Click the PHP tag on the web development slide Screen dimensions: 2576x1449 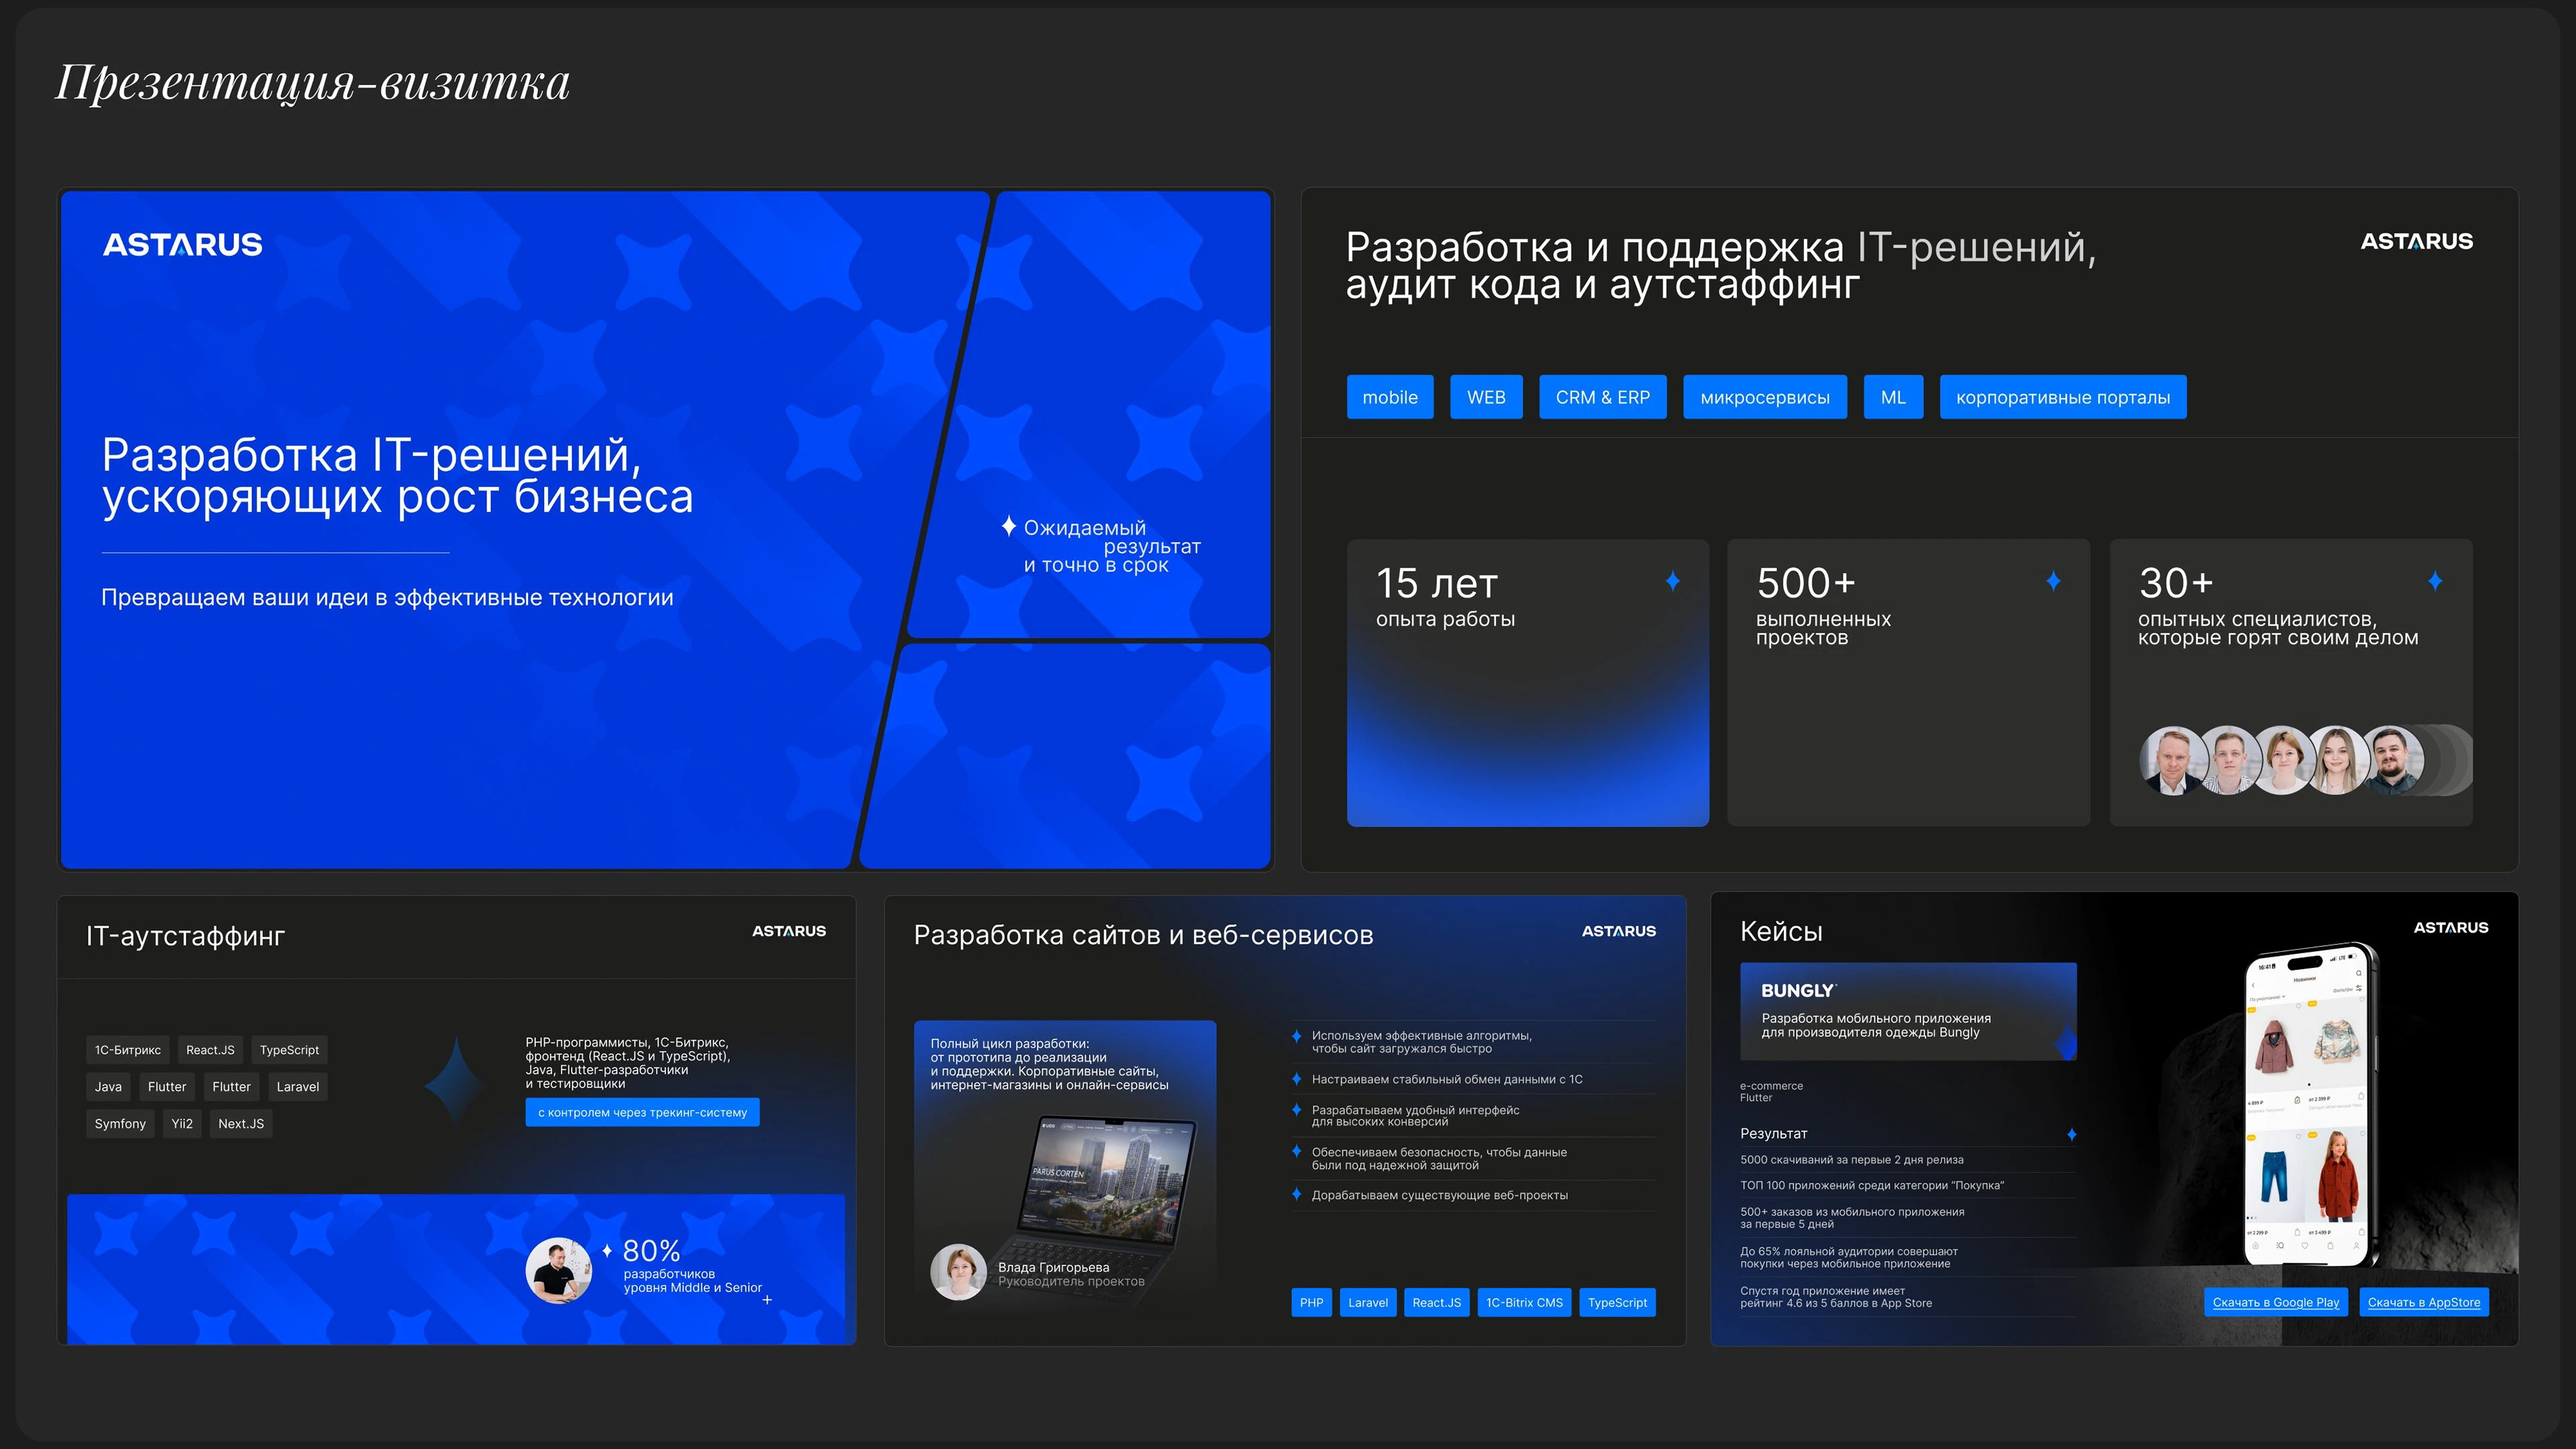[1311, 1302]
